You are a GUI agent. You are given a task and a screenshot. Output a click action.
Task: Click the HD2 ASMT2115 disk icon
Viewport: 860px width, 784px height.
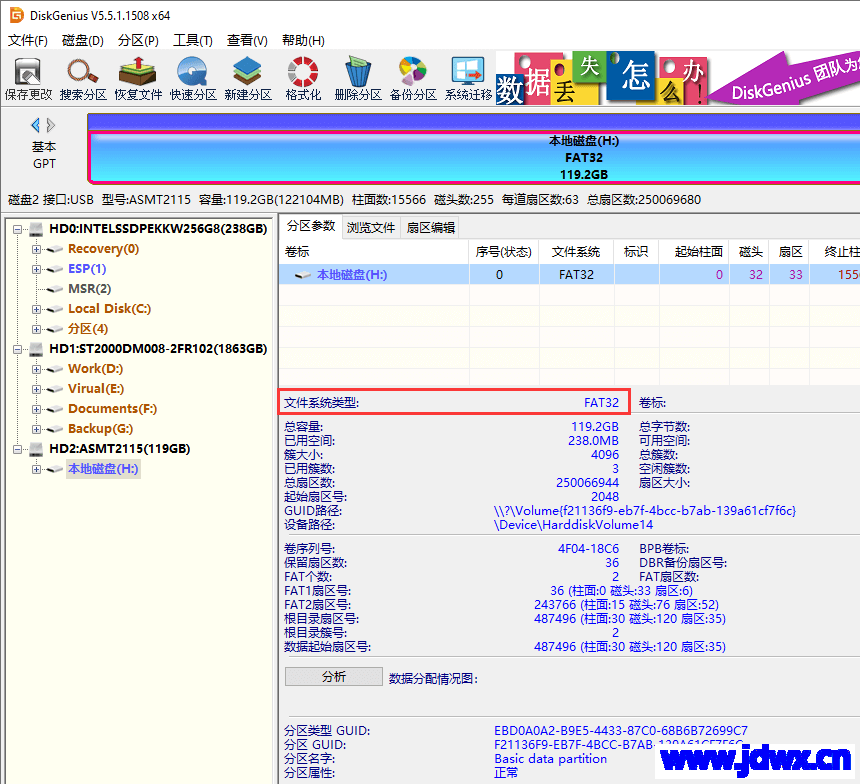tap(36, 449)
